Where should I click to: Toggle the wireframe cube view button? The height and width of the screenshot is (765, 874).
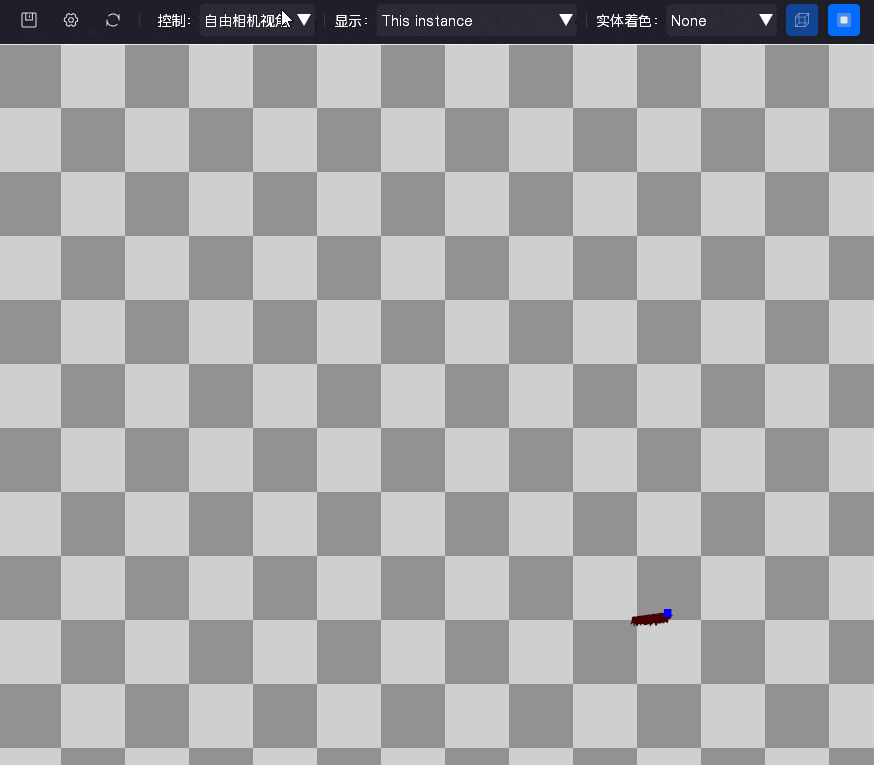(x=802, y=20)
